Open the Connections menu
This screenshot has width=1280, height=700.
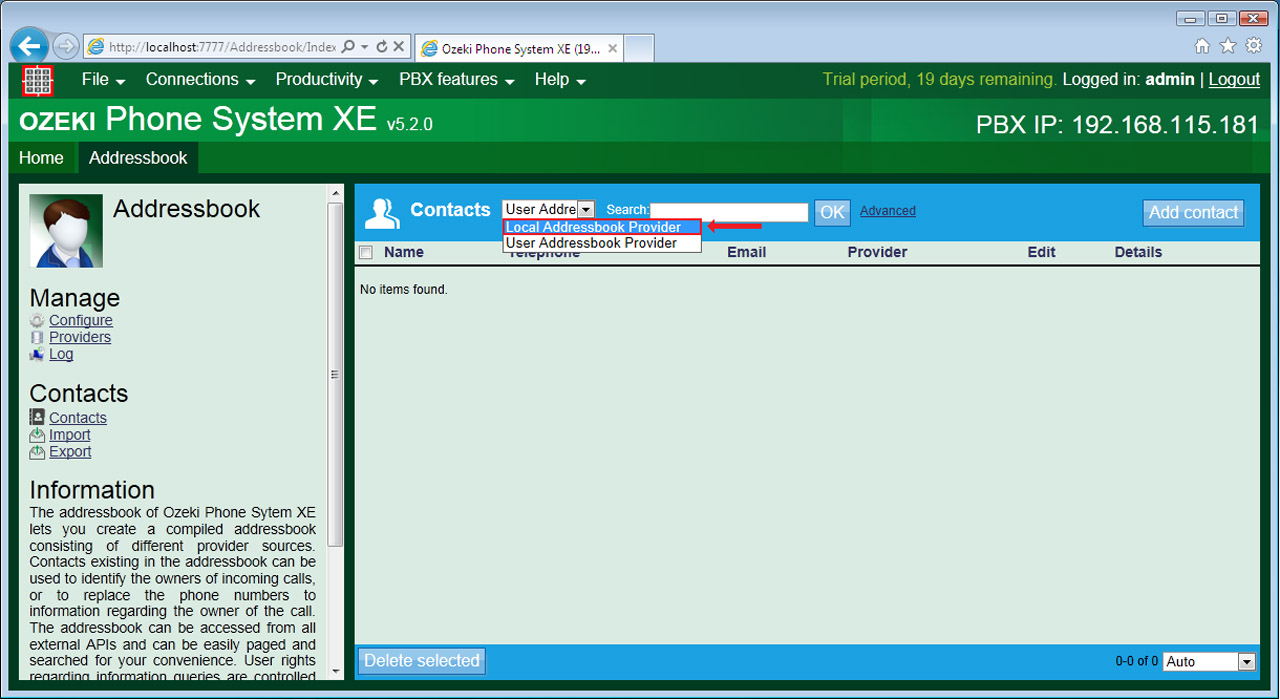point(200,80)
